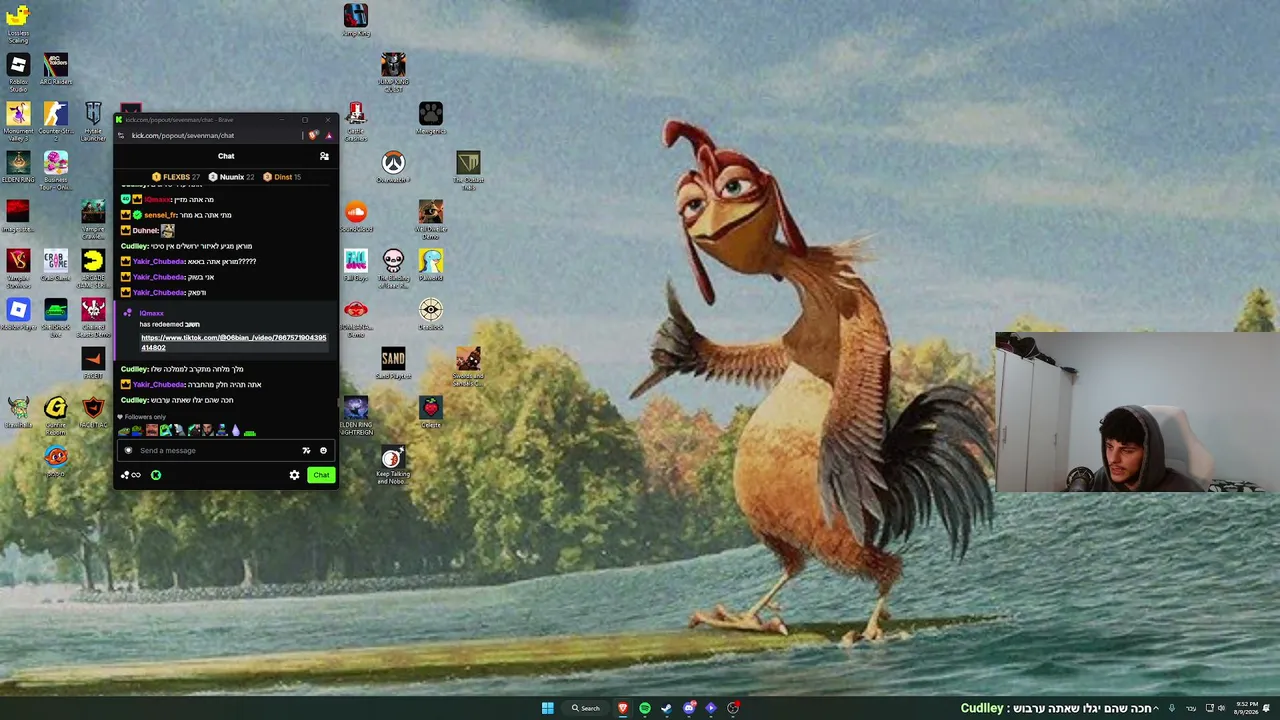Open the Deadlock desktop icon
Image resolution: width=1280 pixels, height=720 pixels.
(431, 315)
